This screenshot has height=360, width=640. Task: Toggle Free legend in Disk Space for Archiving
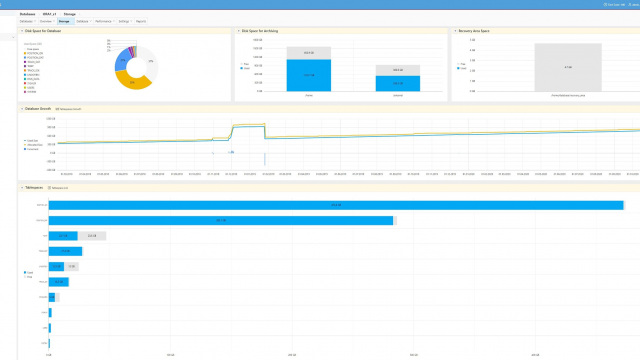point(244,64)
